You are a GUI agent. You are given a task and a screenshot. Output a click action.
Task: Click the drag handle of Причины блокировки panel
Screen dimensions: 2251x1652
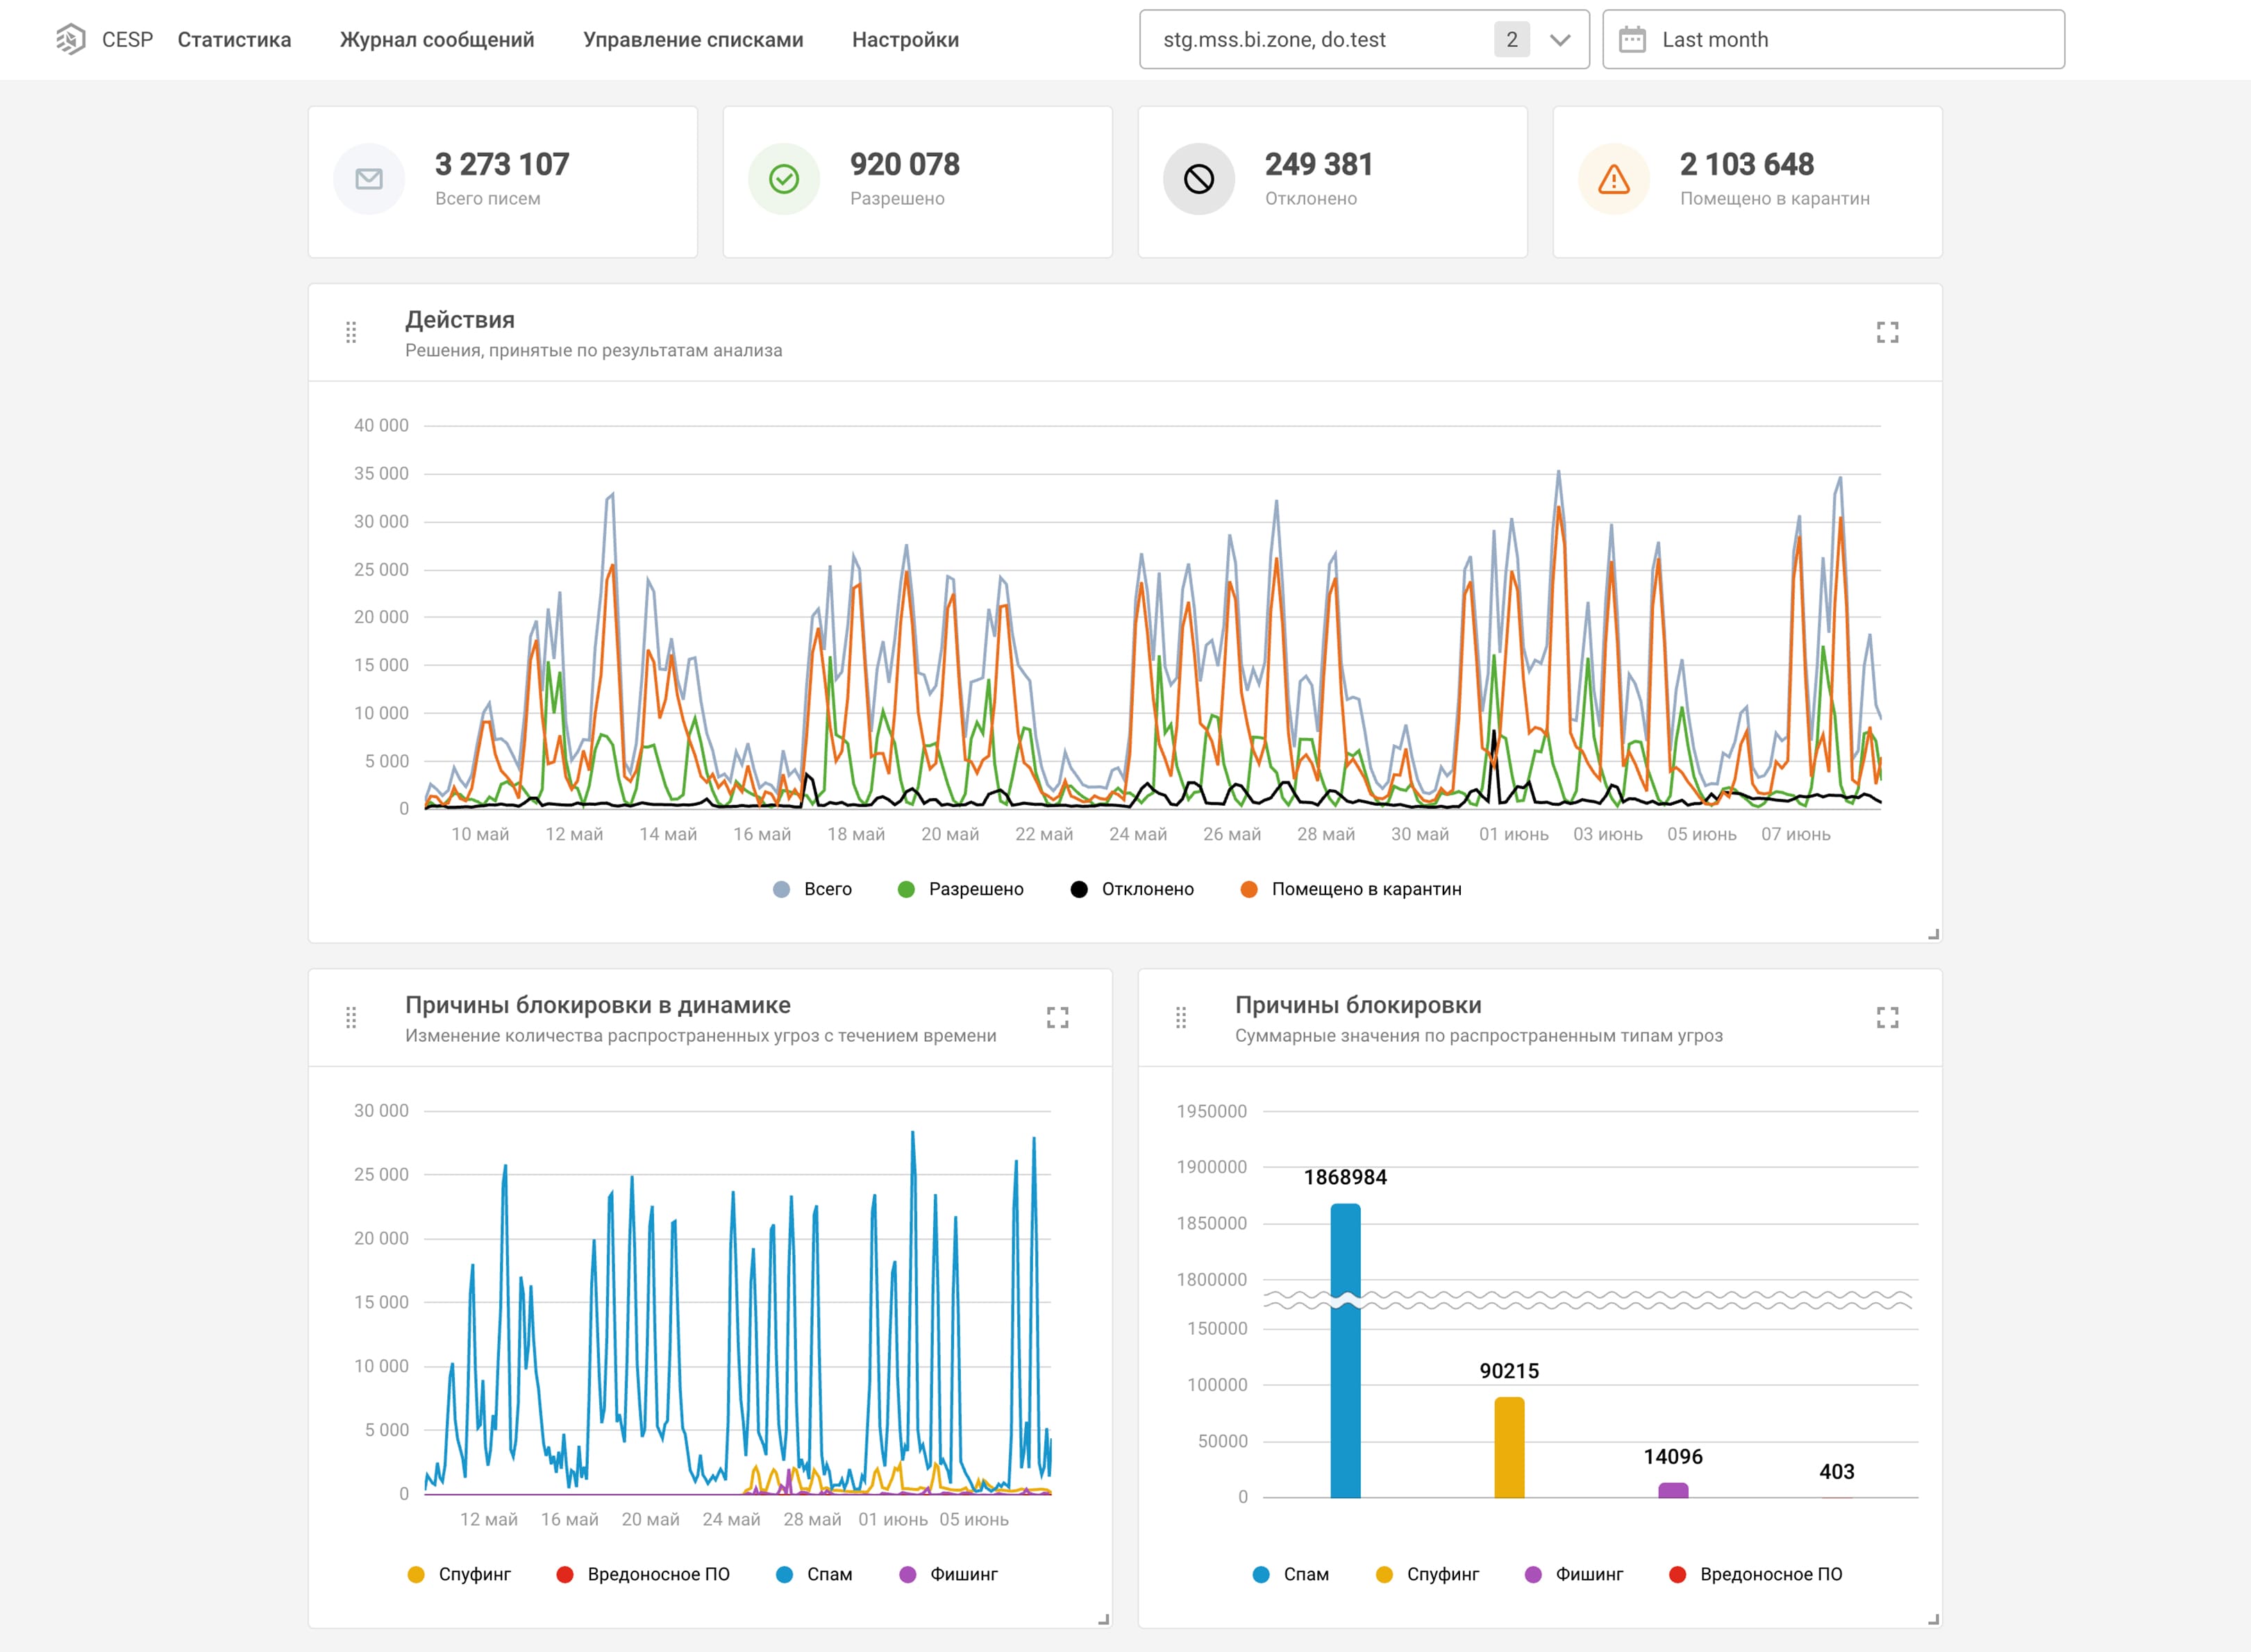coord(1181,1018)
